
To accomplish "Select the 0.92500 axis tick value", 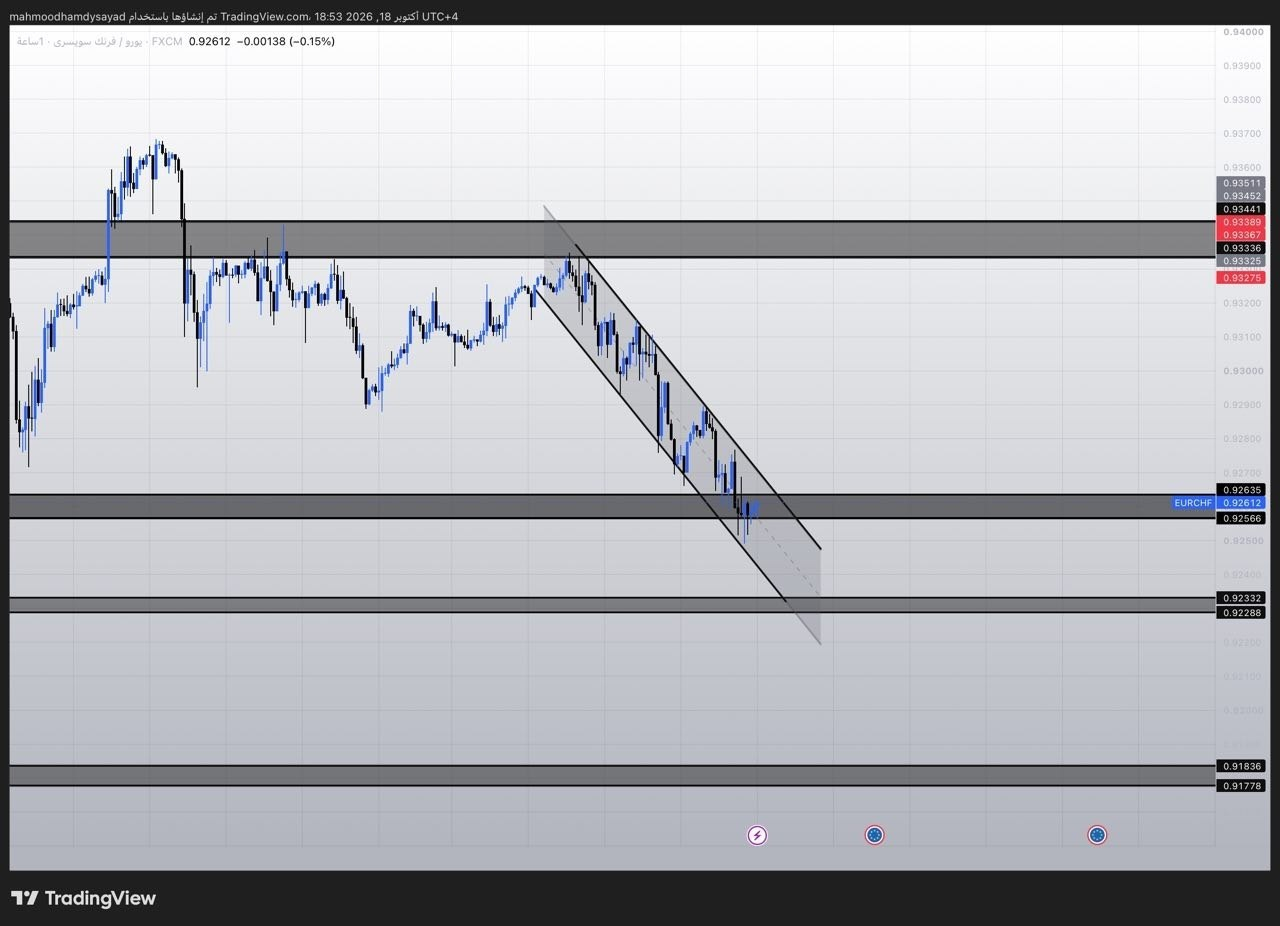I will click(x=1241, y=541).
